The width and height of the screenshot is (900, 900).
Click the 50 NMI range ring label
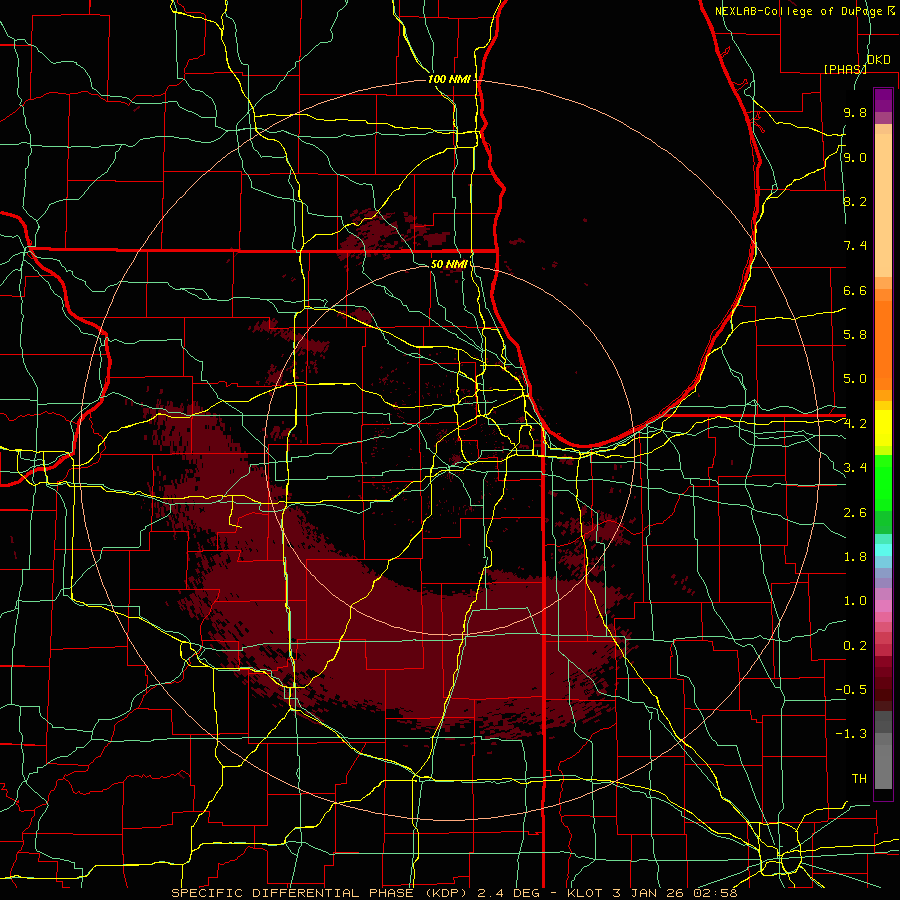click(x=448, y=264)
